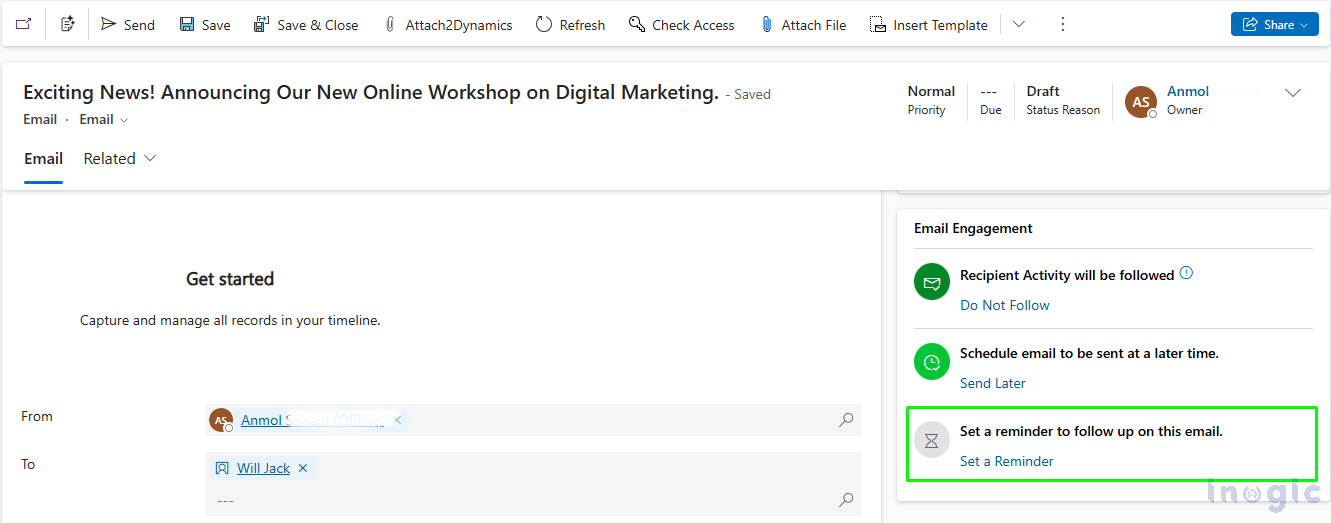
Task: Open the Anmol sender link in From
Action: [312, 420]
